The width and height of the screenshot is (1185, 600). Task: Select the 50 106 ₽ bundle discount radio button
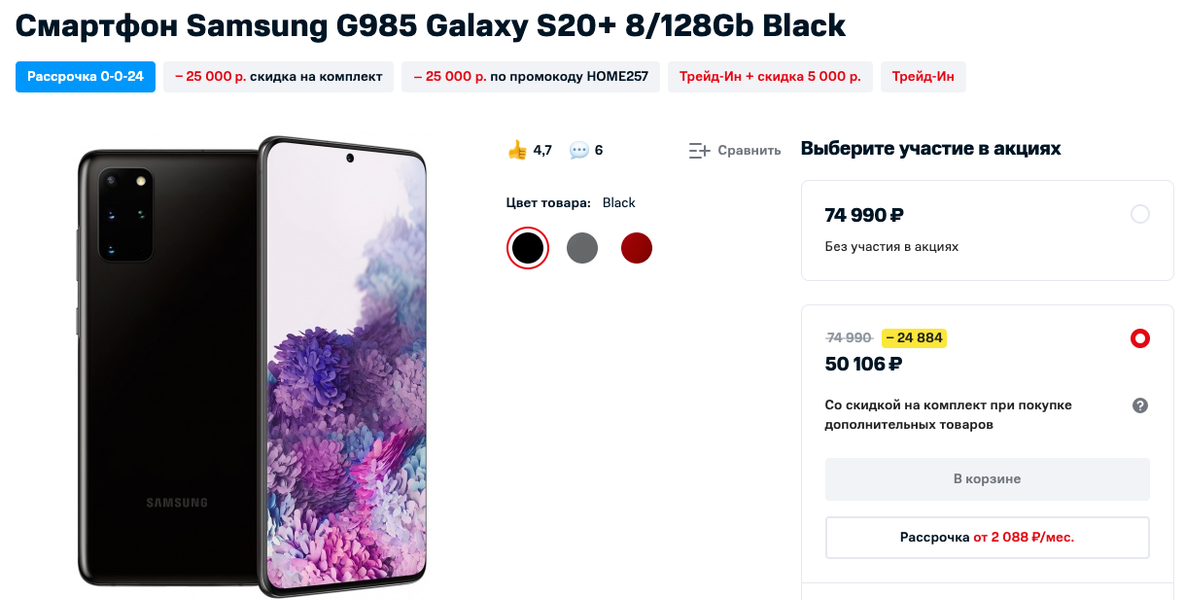[x=1140, y=339]
